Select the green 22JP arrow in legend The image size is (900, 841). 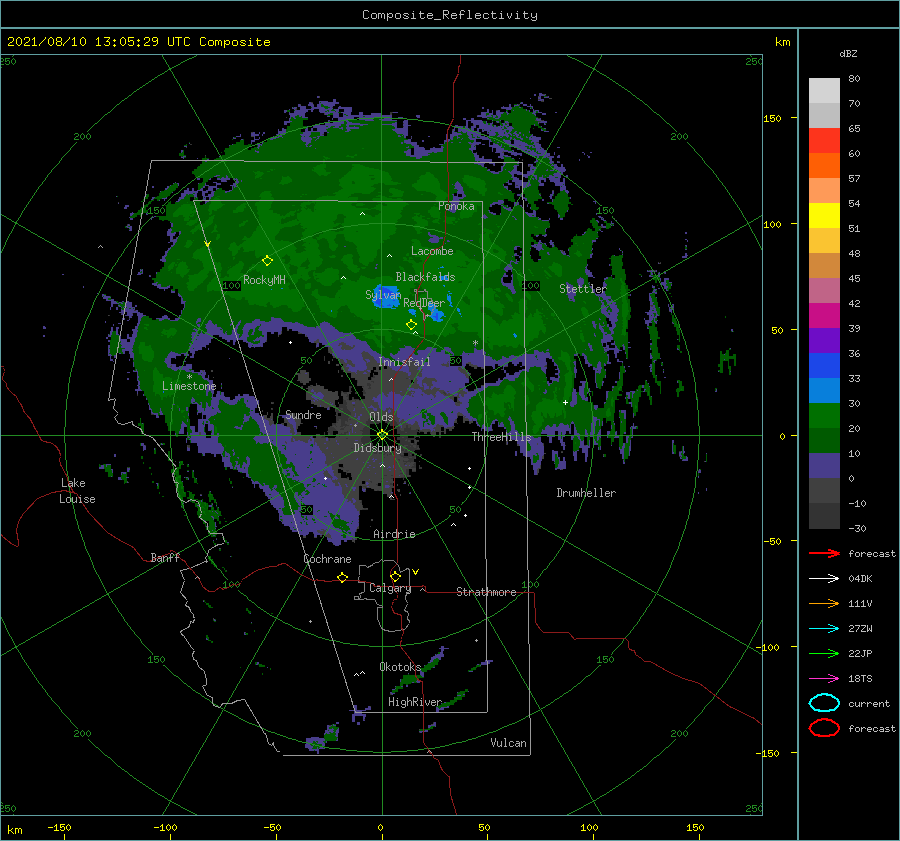click(x=824, y=653)
